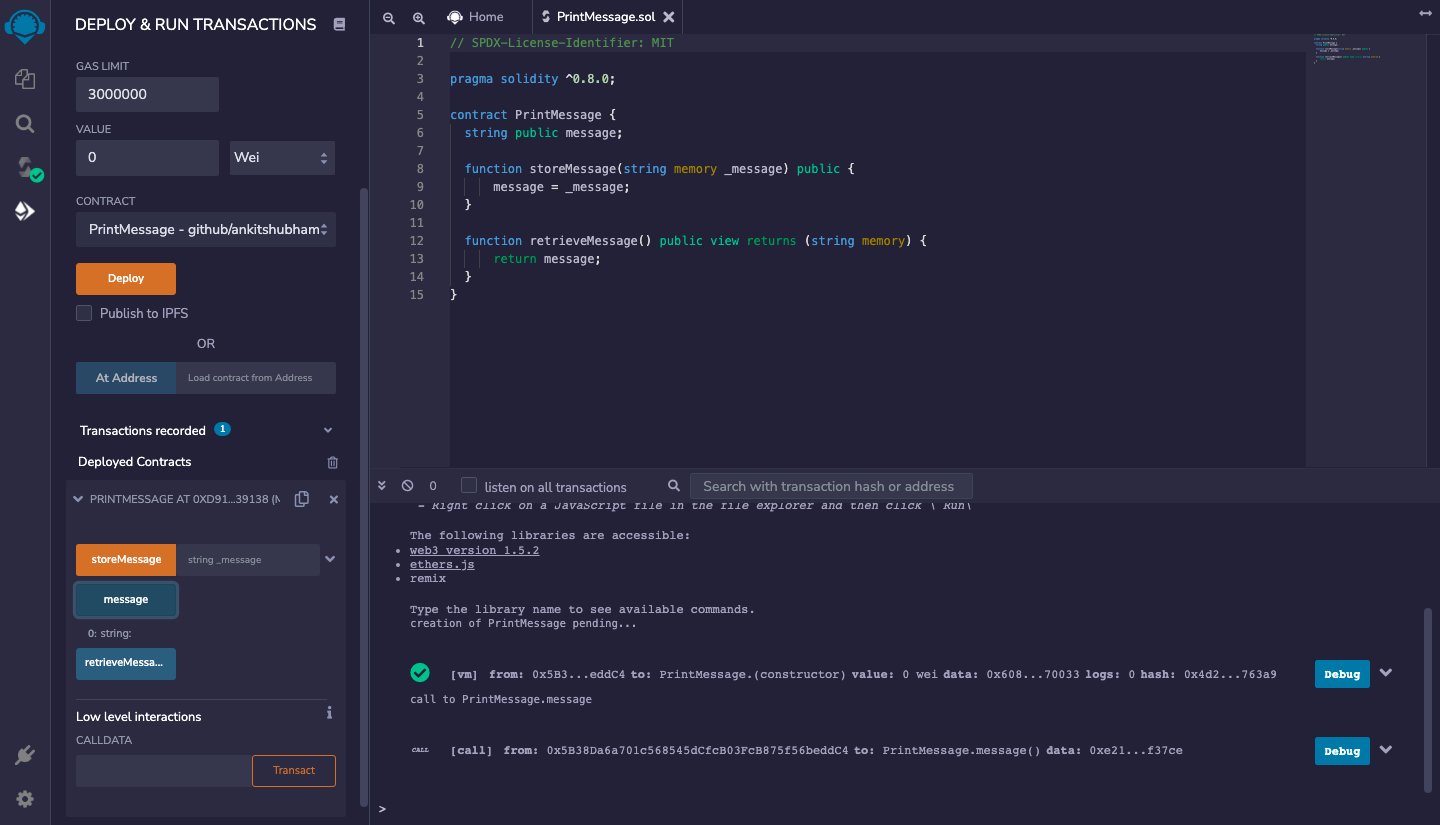Zoom in the editor font
The width and height of the screenshot is (1440, 825).
(419, 17)
